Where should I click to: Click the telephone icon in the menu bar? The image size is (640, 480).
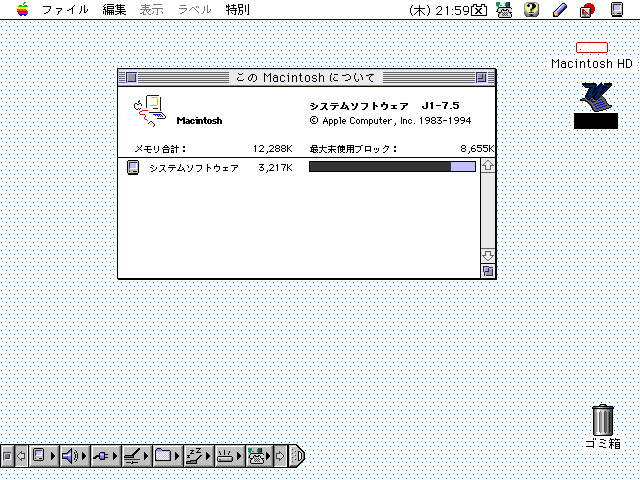[x=504, y=10]
